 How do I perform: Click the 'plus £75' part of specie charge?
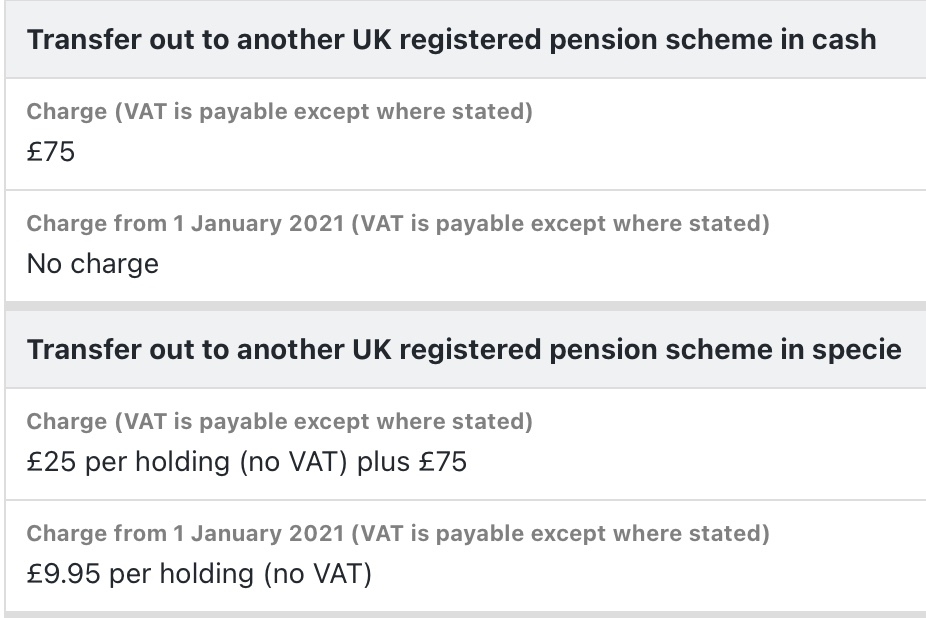point(412,462)
